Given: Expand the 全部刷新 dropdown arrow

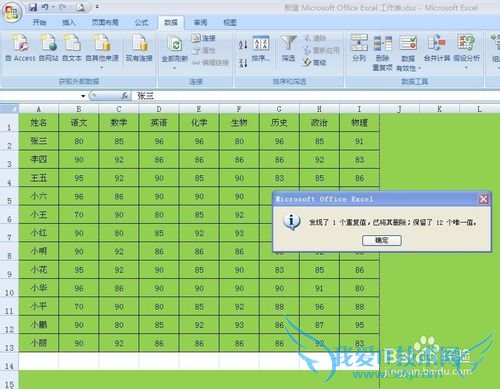Looking at the screenshot, I should coord(174,68).
